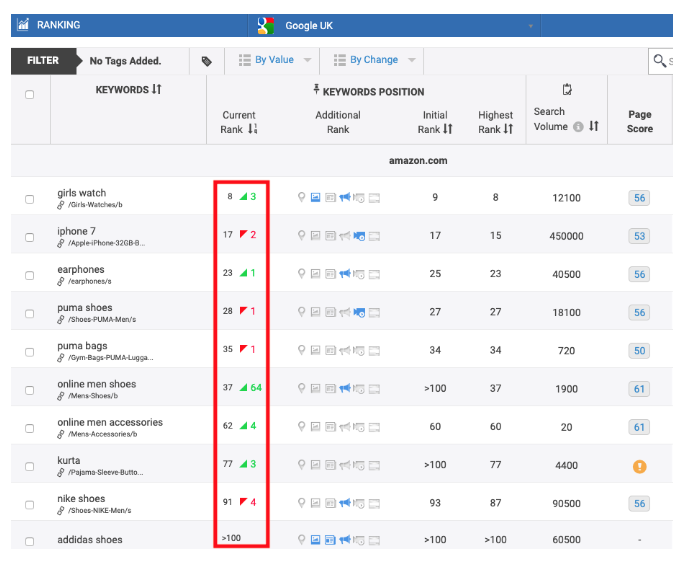The image size is (695, 570).
Task: Click the news card icon in iphone 7 row
Action: pyautogui.click(x=330, y=236)
